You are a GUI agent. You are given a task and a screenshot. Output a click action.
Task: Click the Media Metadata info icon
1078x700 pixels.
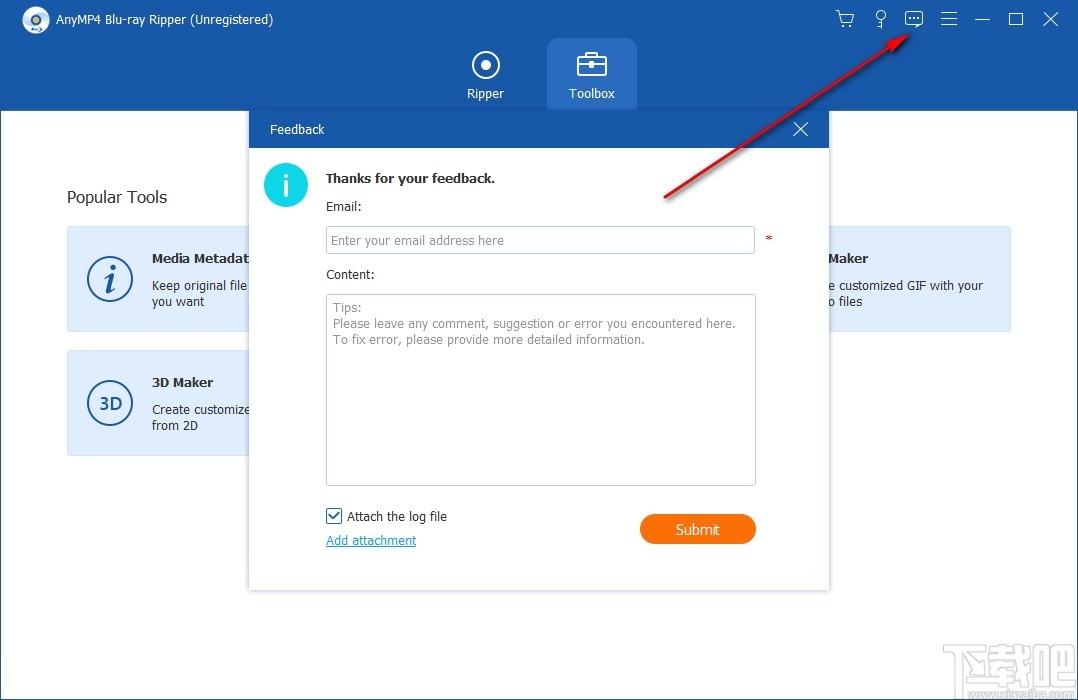tap(110, 279)
